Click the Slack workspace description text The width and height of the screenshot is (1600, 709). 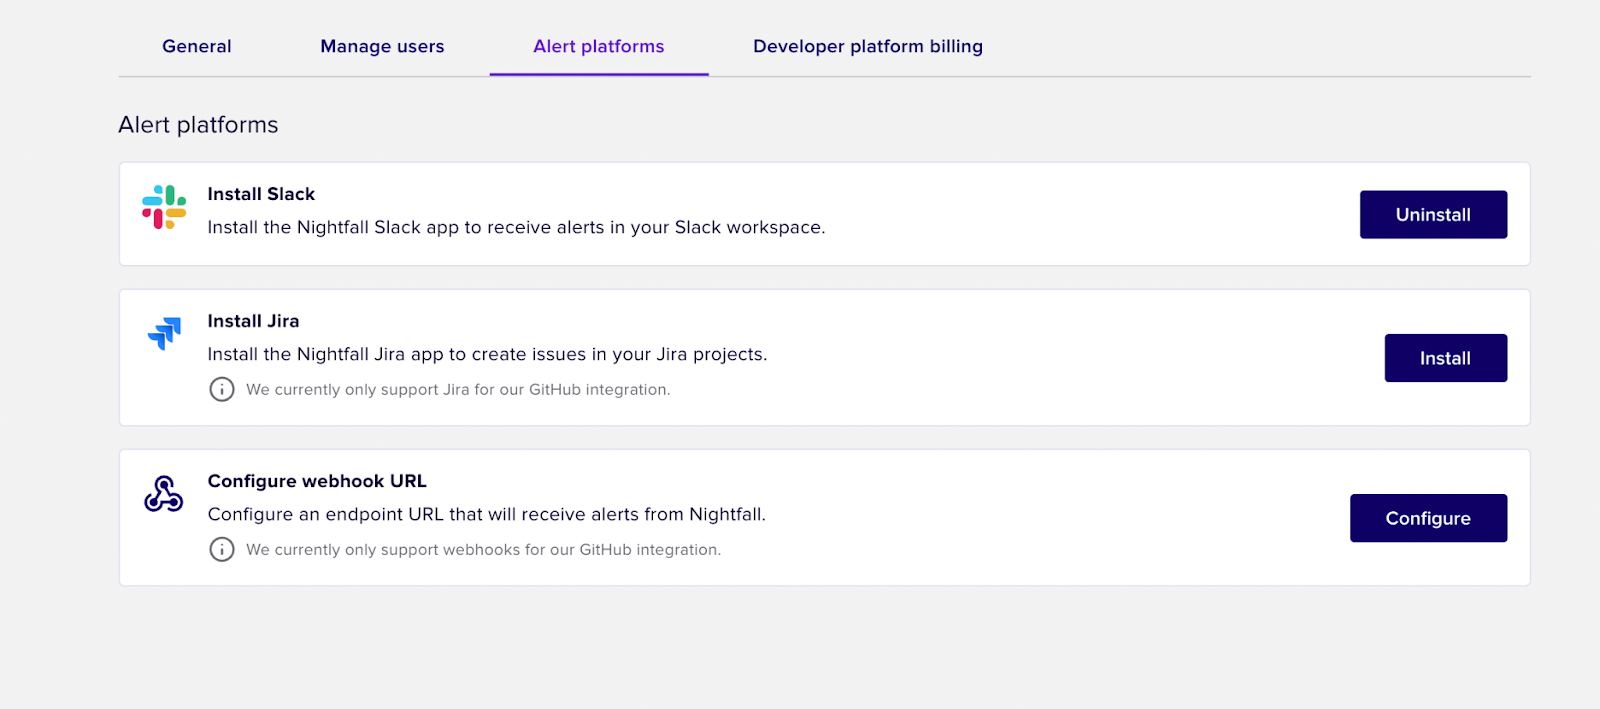click(x=516, y=227)
